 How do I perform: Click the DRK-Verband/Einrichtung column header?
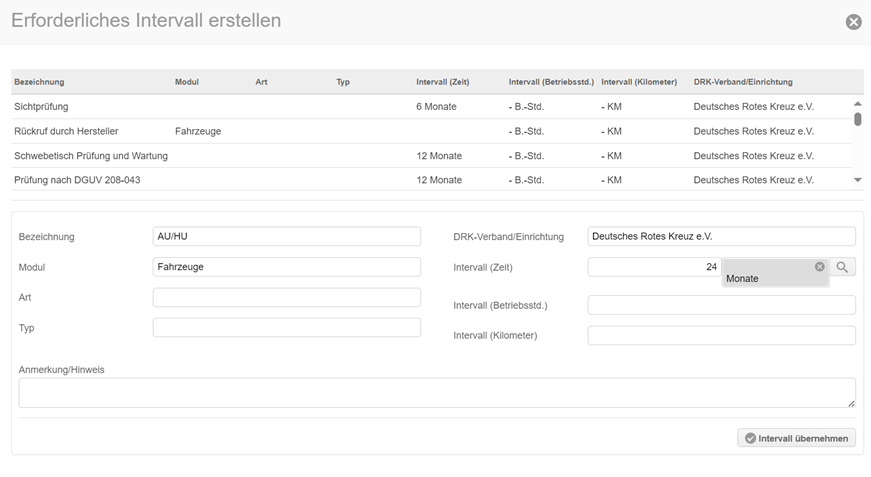(743, 82)
